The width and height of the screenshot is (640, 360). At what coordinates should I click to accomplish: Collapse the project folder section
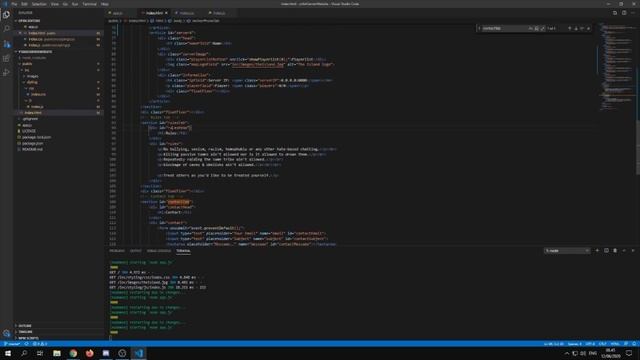tap(35, 52)
